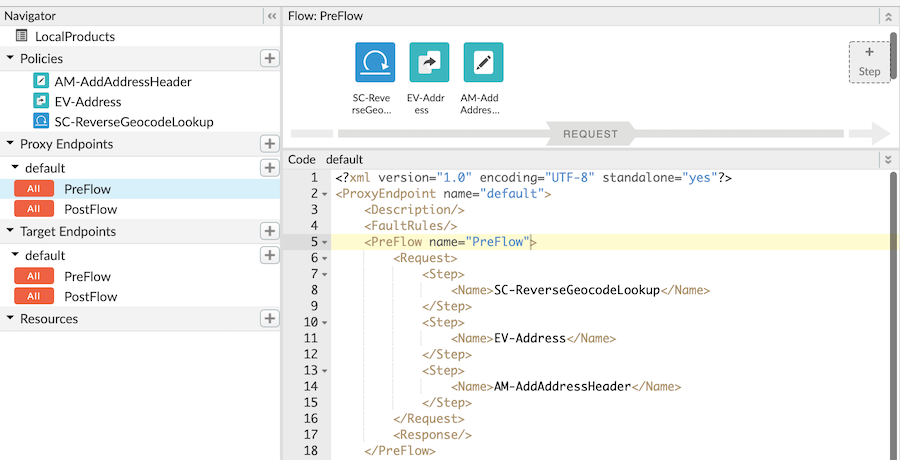Add a new policy with plus button
Viewport: 900px width, 460px height.
click(x=269, y=58)
